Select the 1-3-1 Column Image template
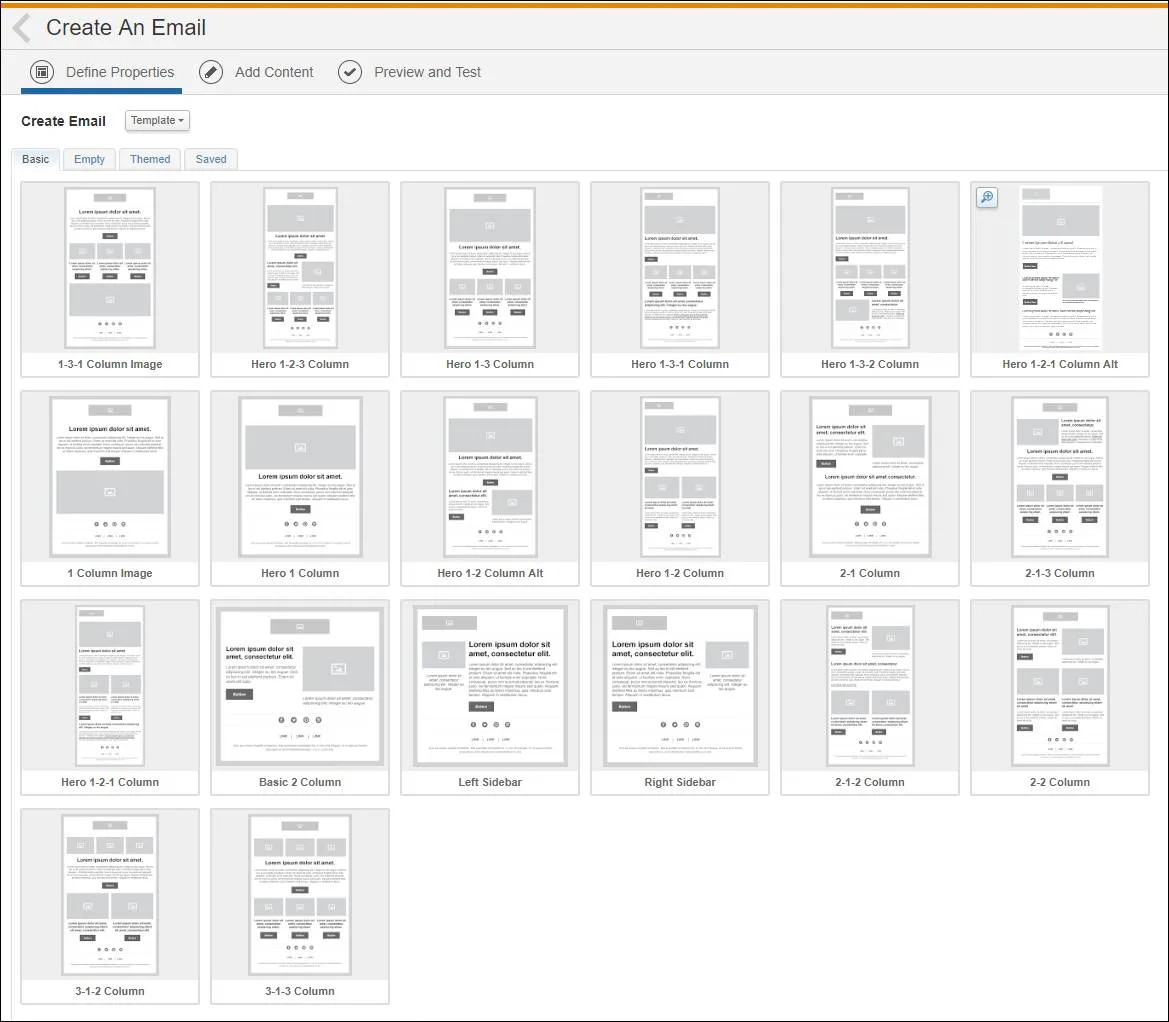The image size is (1169, 1022). [x=110, y=280]
